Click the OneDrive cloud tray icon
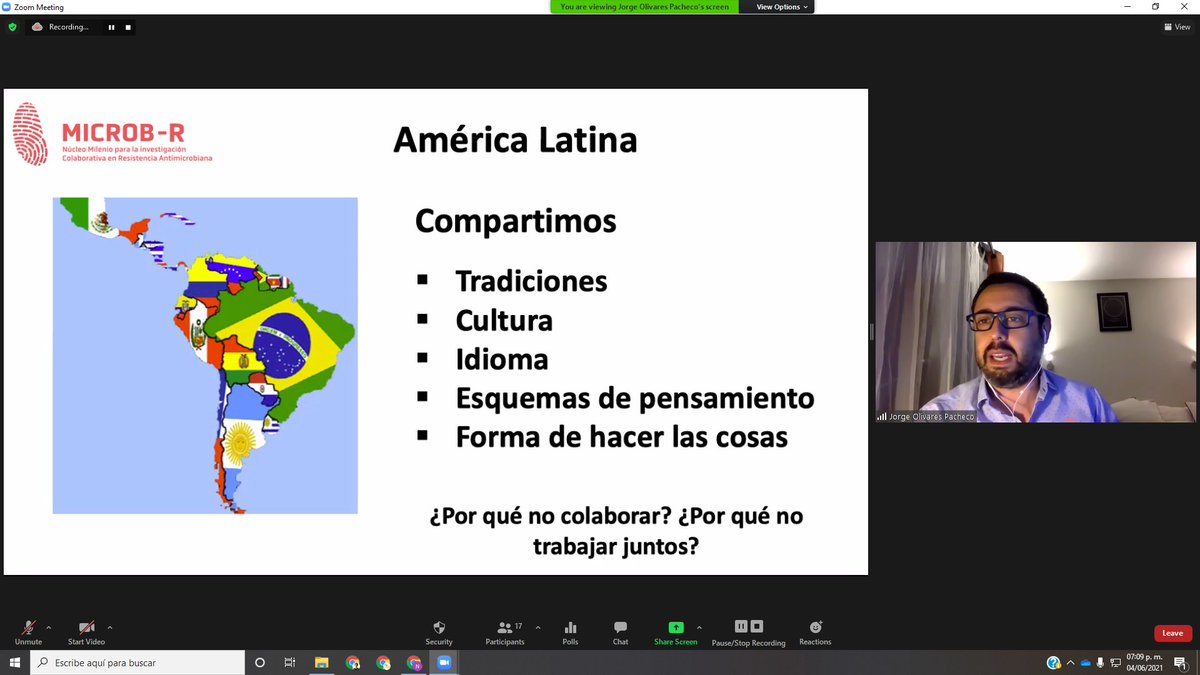The width and height of the screenshot is (1200, 675). [1086, 662]
